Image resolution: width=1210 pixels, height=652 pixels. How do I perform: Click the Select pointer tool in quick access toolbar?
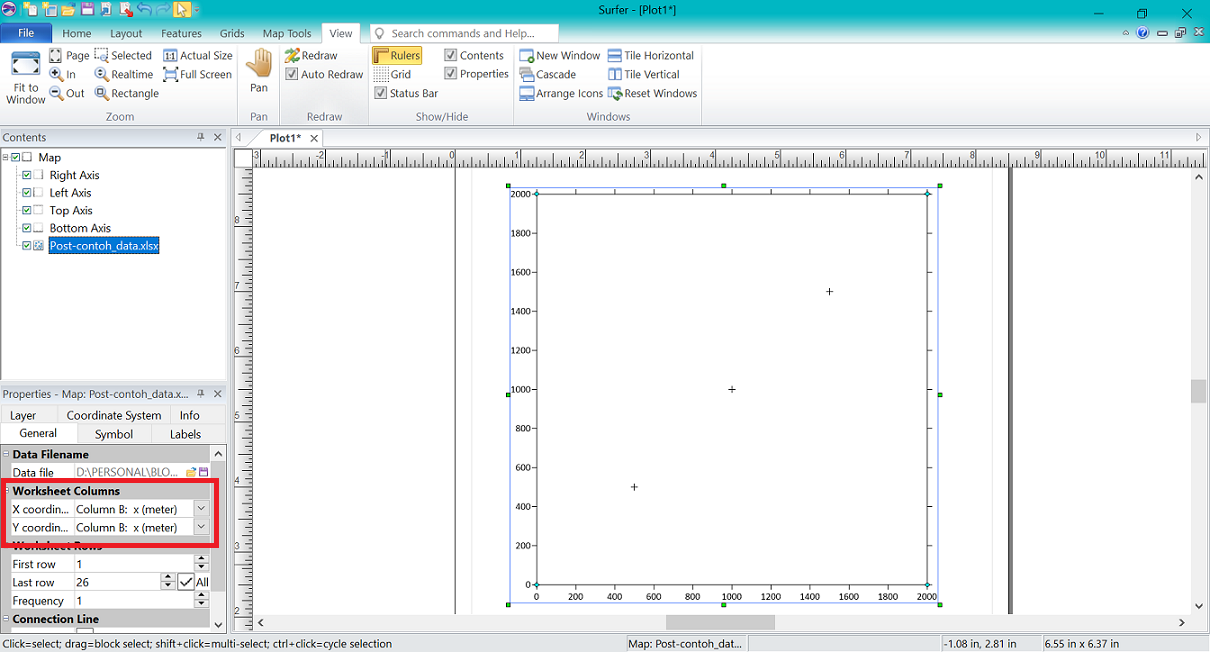(x=182, y=9)
